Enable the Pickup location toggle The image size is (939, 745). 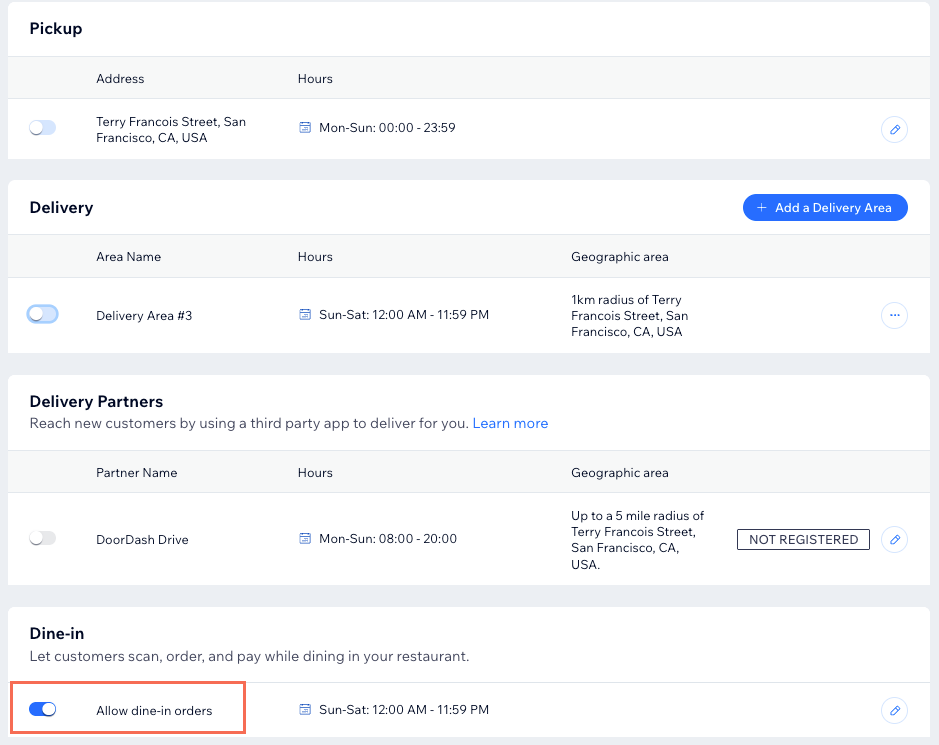pyautogui.click(x=40, y=127)
